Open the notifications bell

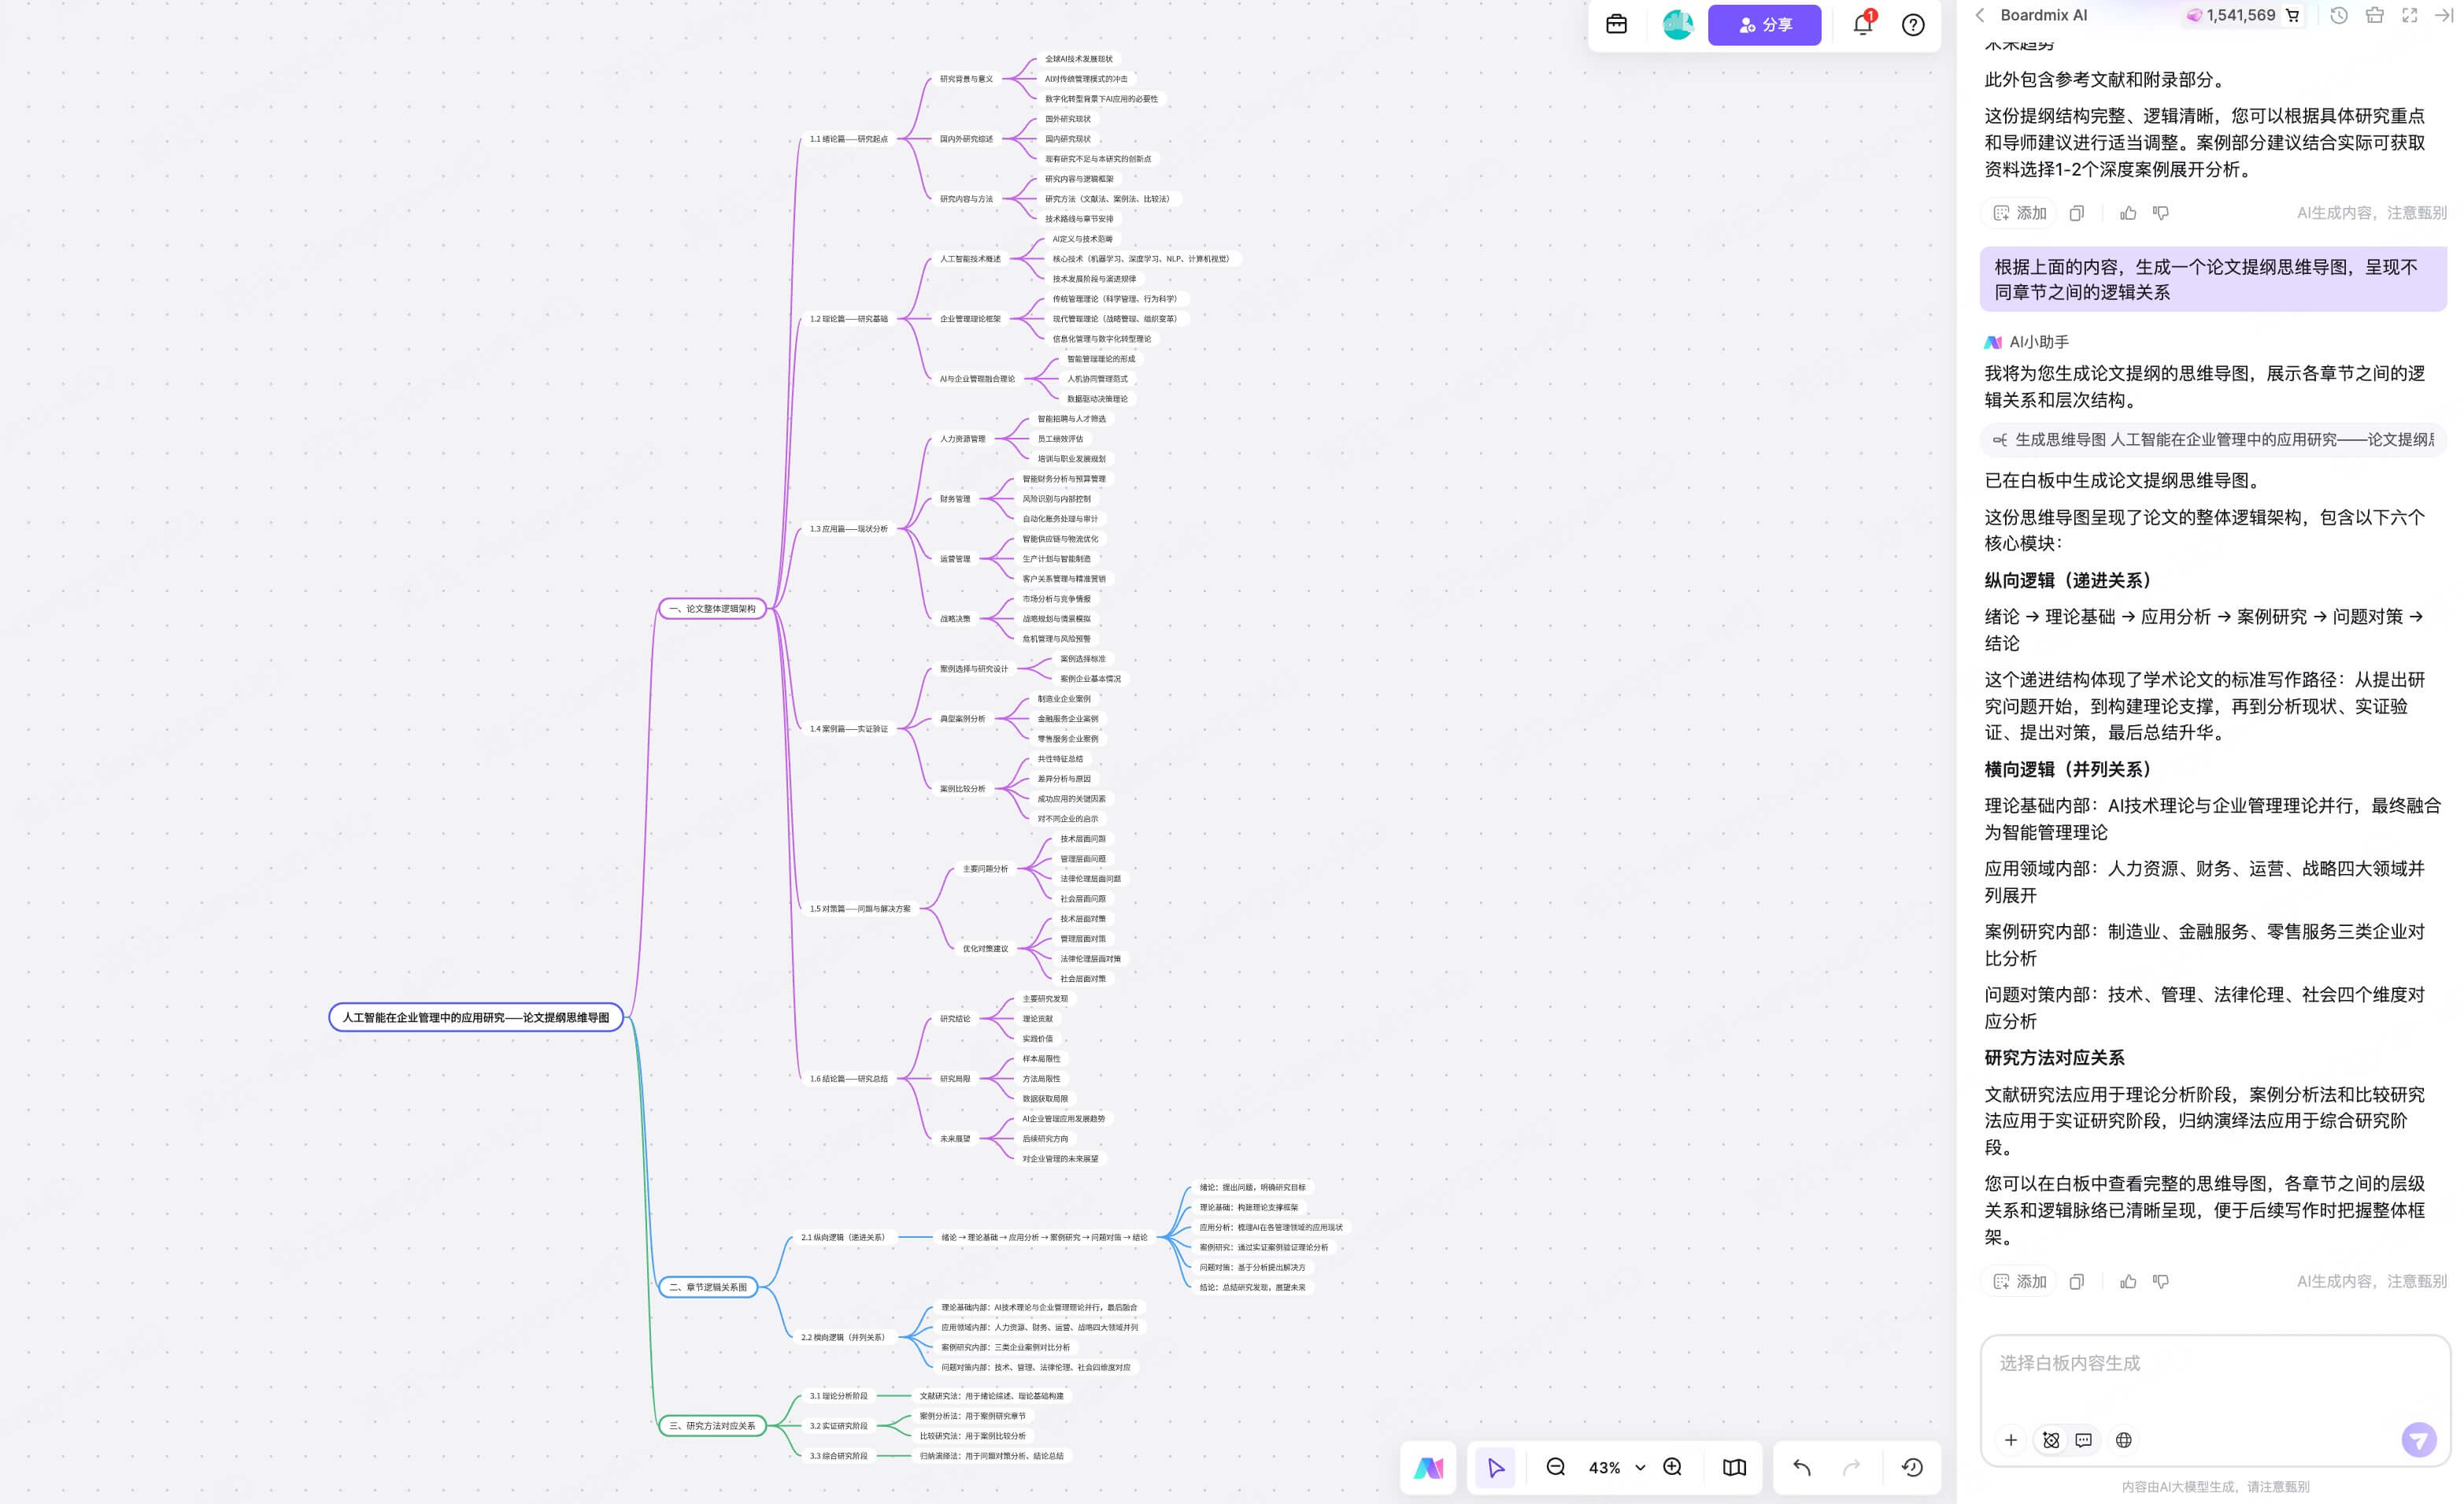point(1862,25)
